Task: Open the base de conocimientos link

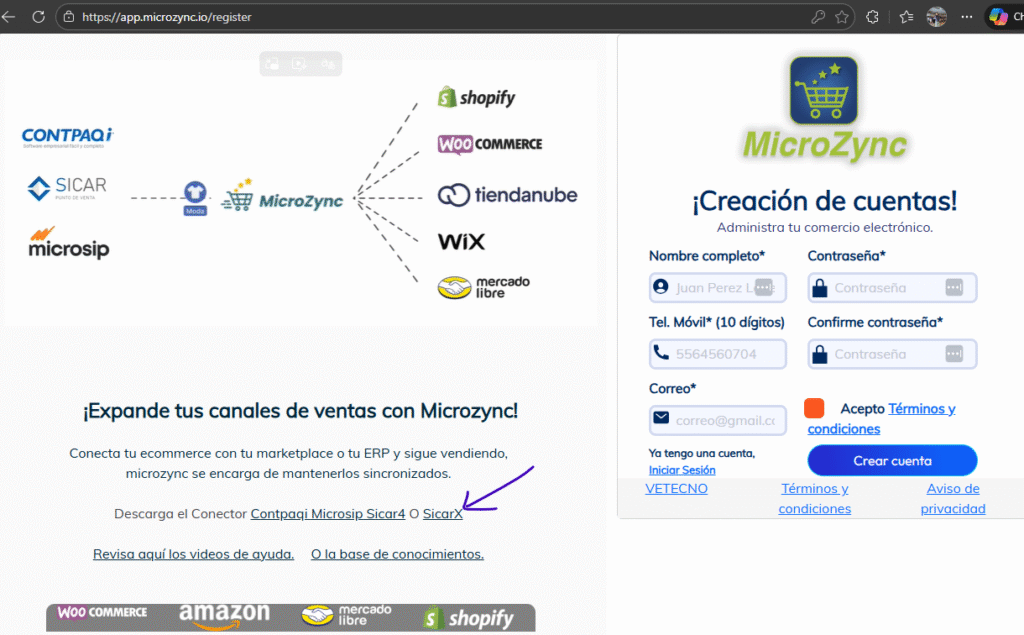Action: (397, 554)
